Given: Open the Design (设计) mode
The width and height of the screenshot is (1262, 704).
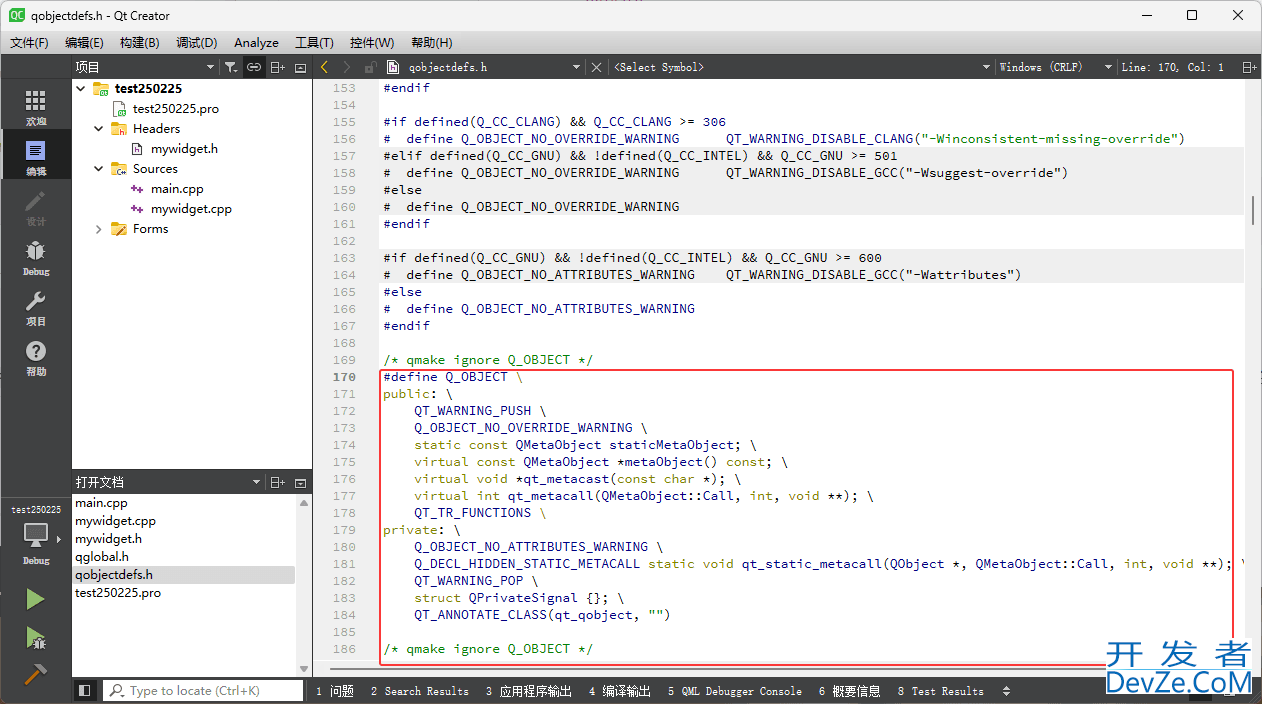Looking at the screenshot, I should tap(36, 208).
